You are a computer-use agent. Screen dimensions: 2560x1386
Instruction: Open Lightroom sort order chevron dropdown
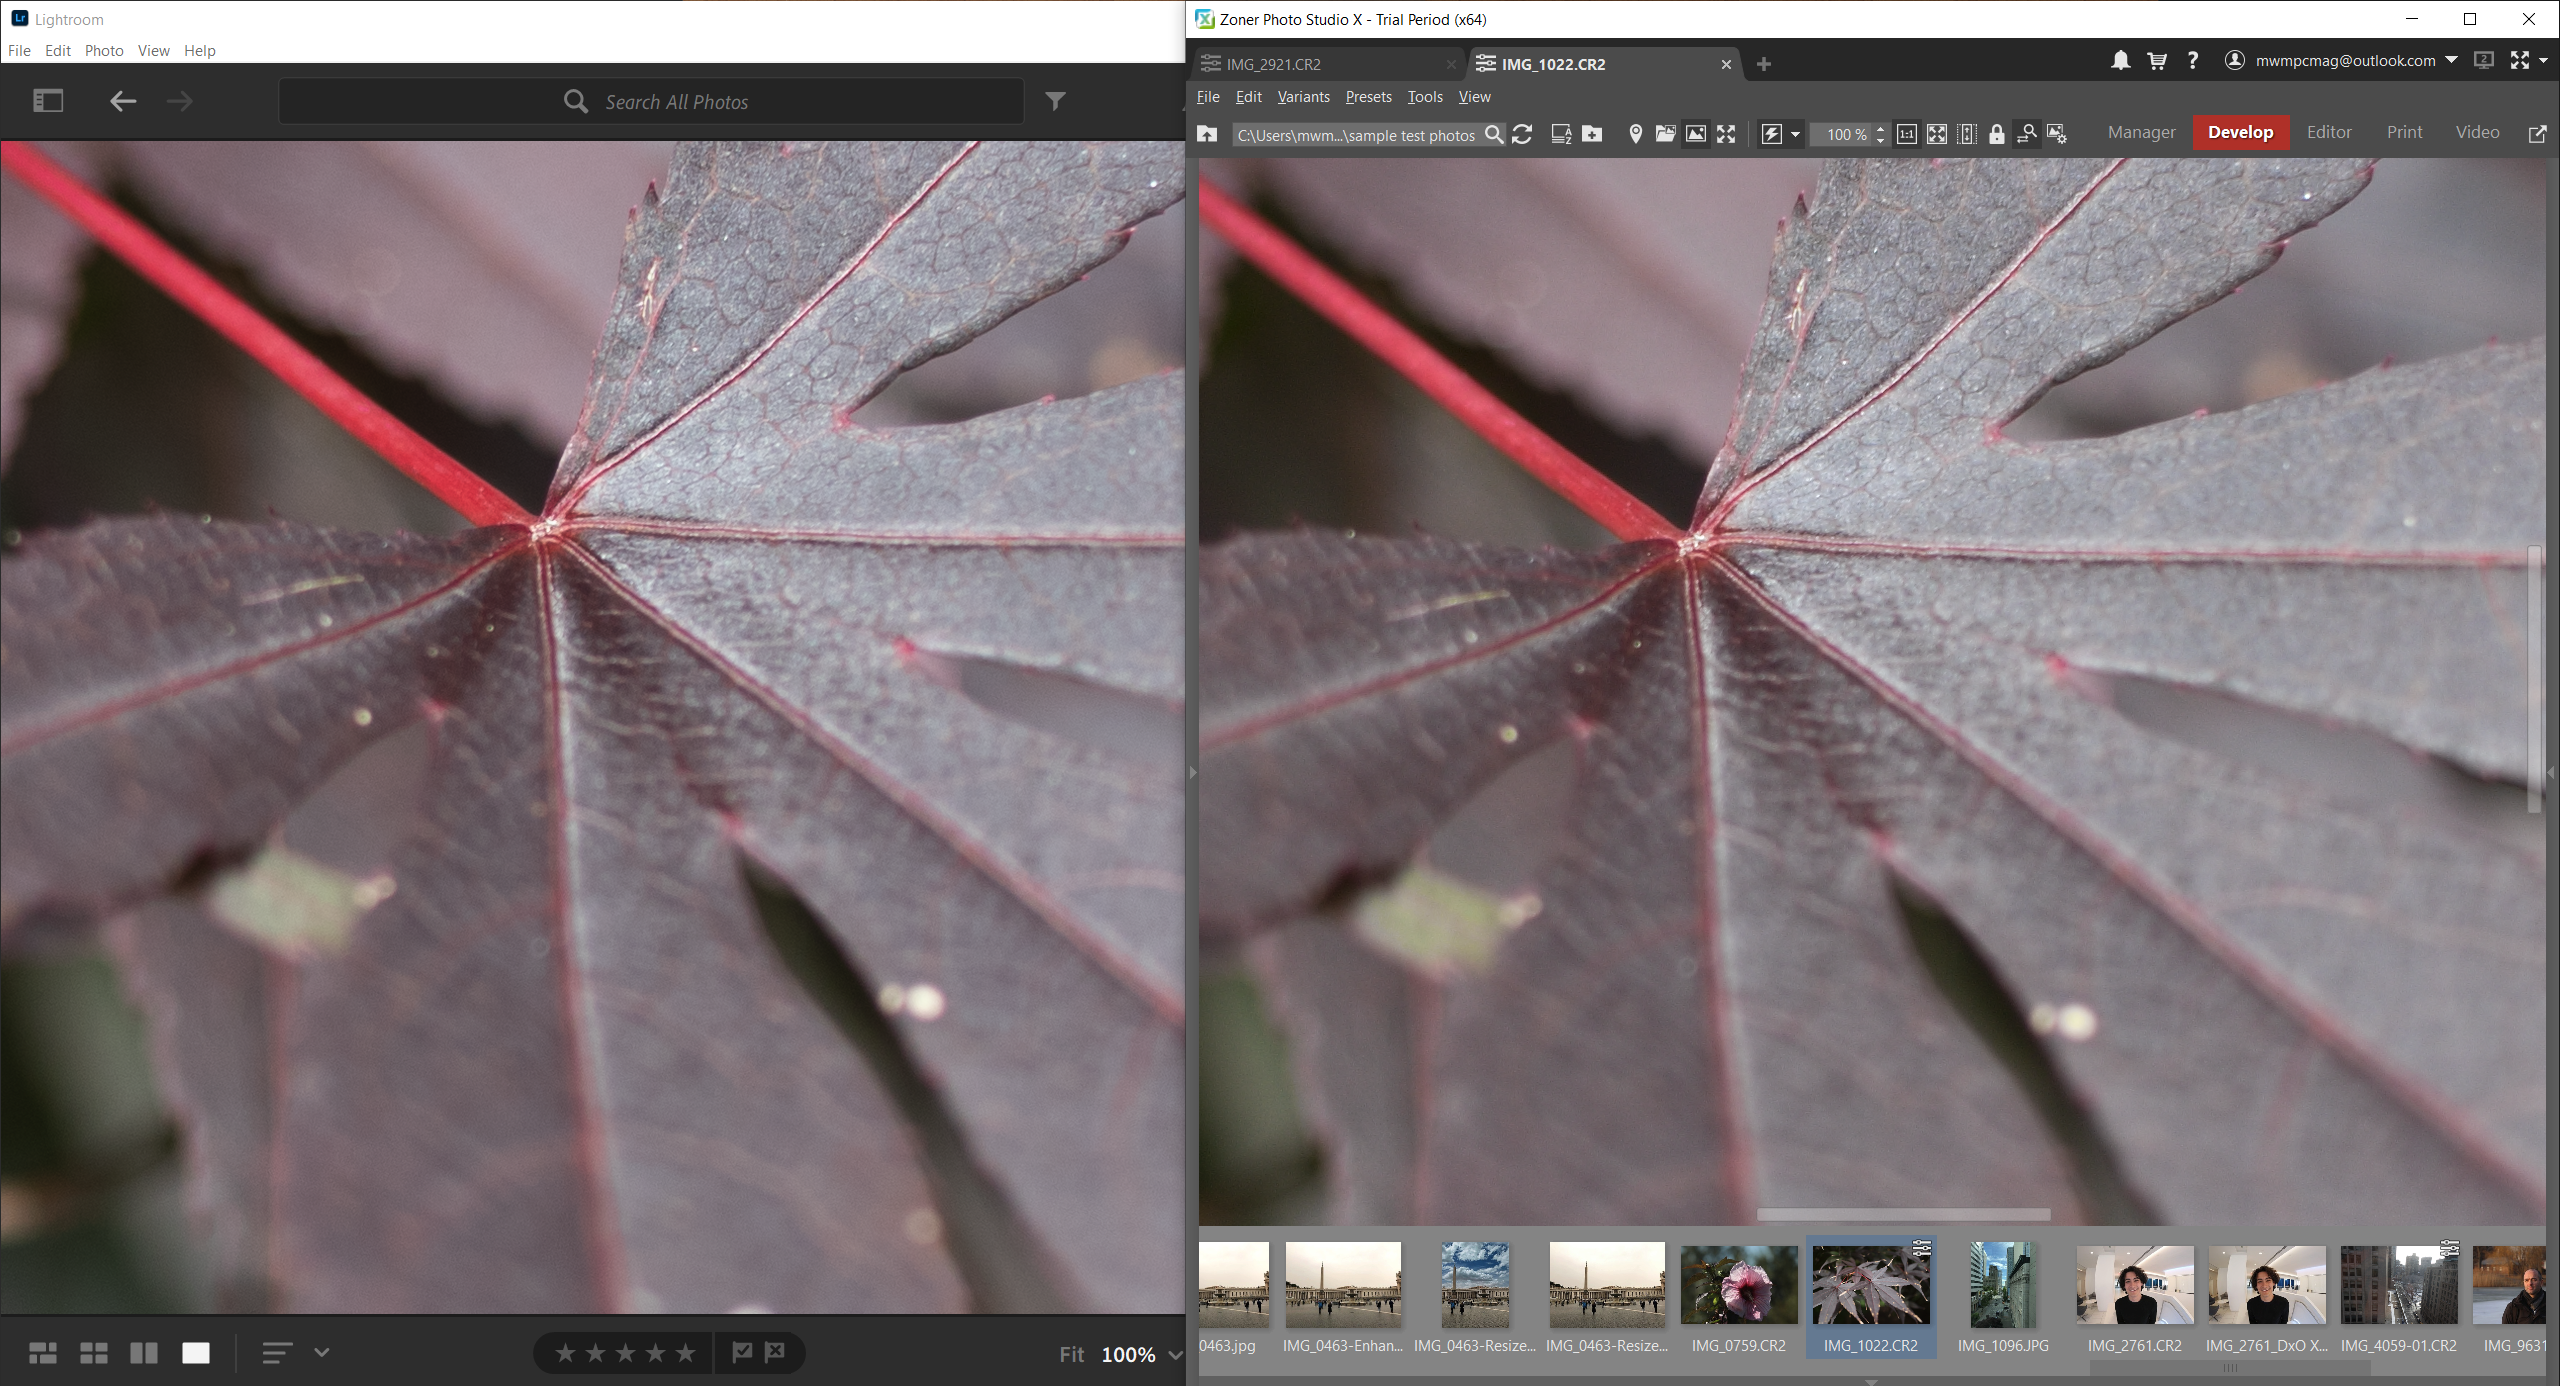click(x=322, y=1352)
